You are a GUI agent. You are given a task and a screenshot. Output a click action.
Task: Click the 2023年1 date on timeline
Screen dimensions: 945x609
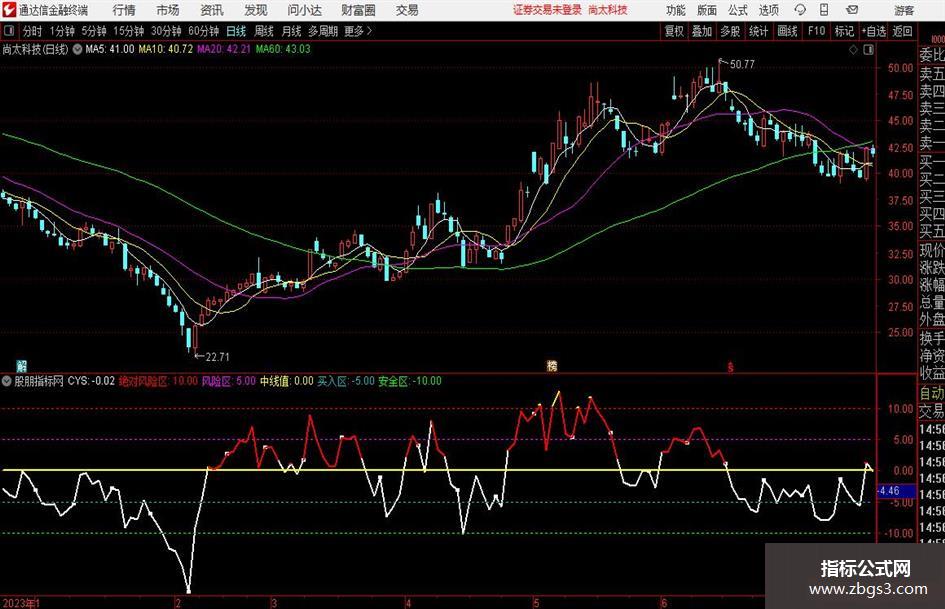tap(21, 603)
